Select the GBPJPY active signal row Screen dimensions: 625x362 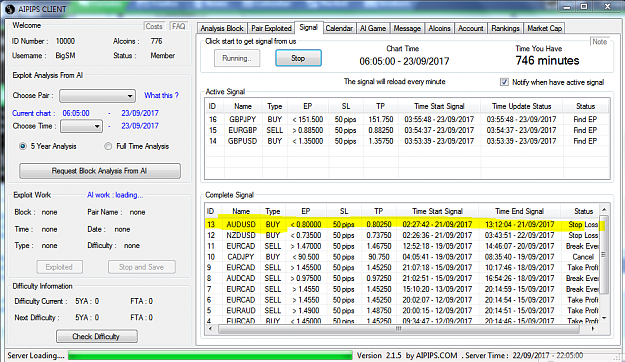coord(407,119)
